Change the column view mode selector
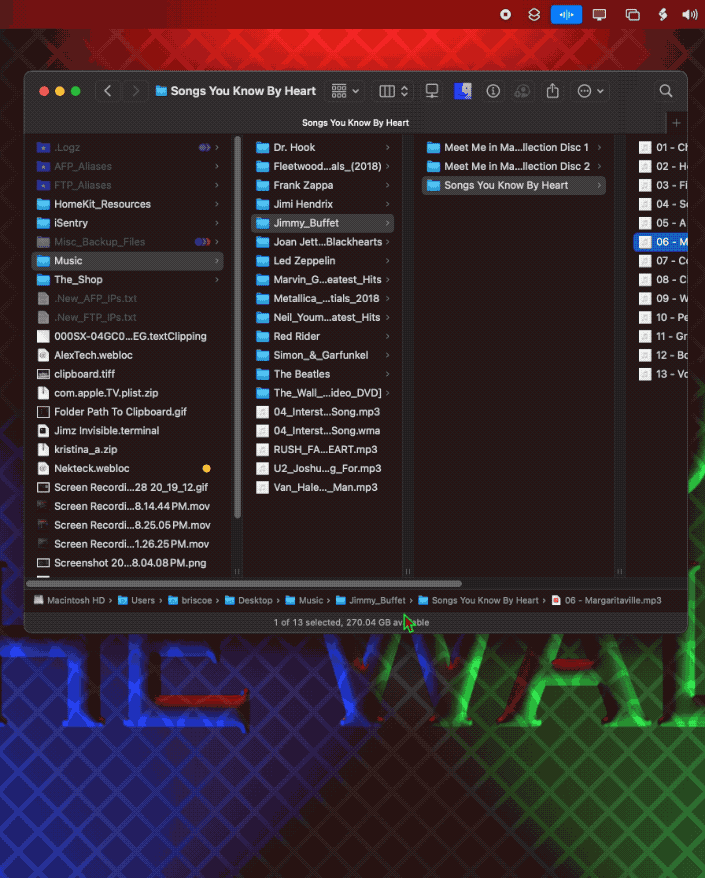The image size is (705, 878). coord(393,91)
